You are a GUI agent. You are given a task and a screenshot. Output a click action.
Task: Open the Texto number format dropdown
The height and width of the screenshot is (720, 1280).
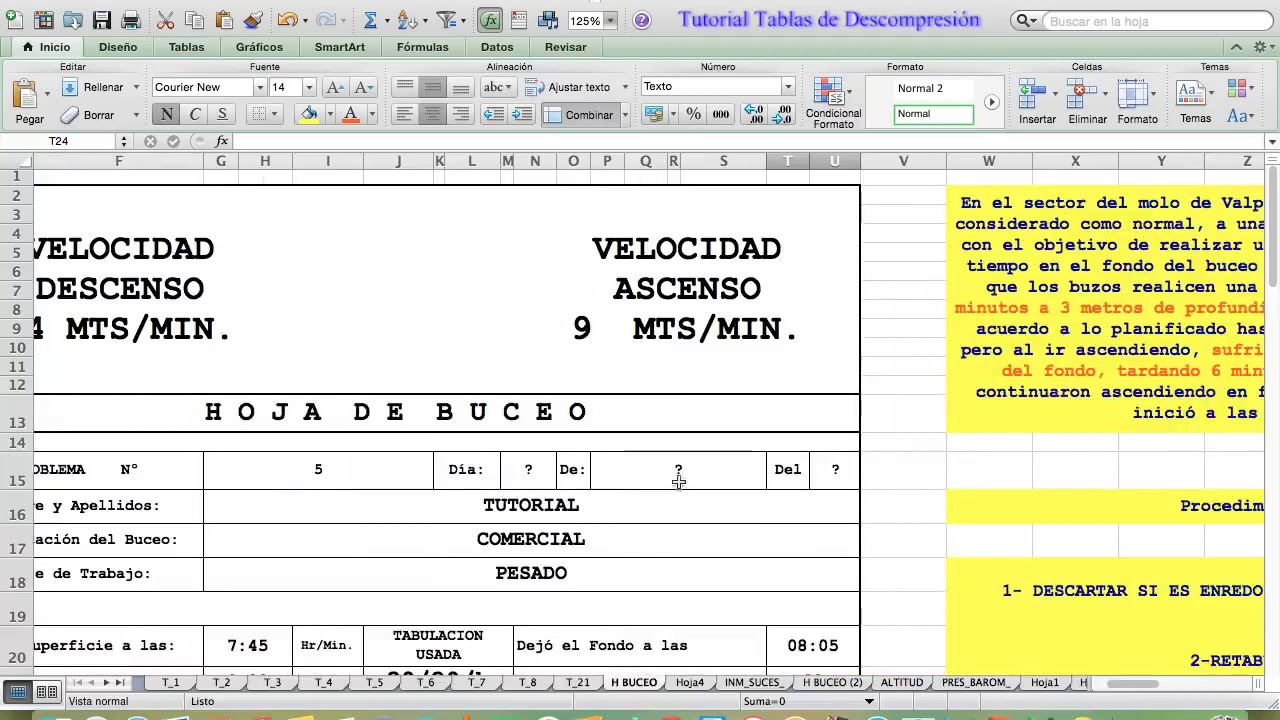(x=788, y=87)
